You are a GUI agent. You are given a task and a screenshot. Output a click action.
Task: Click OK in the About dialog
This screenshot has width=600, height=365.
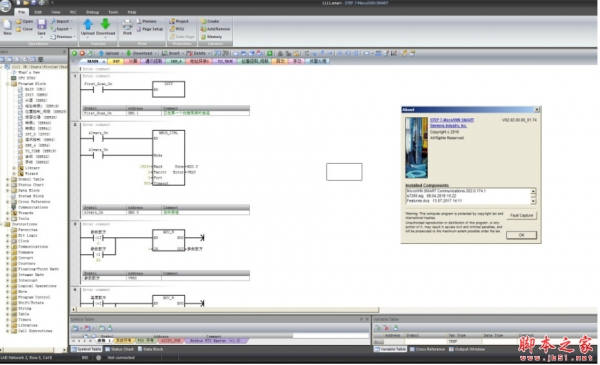521,235
